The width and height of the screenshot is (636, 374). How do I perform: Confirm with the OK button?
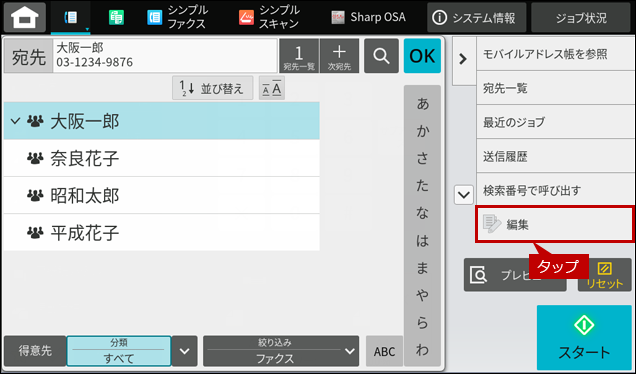pos(422,56)
